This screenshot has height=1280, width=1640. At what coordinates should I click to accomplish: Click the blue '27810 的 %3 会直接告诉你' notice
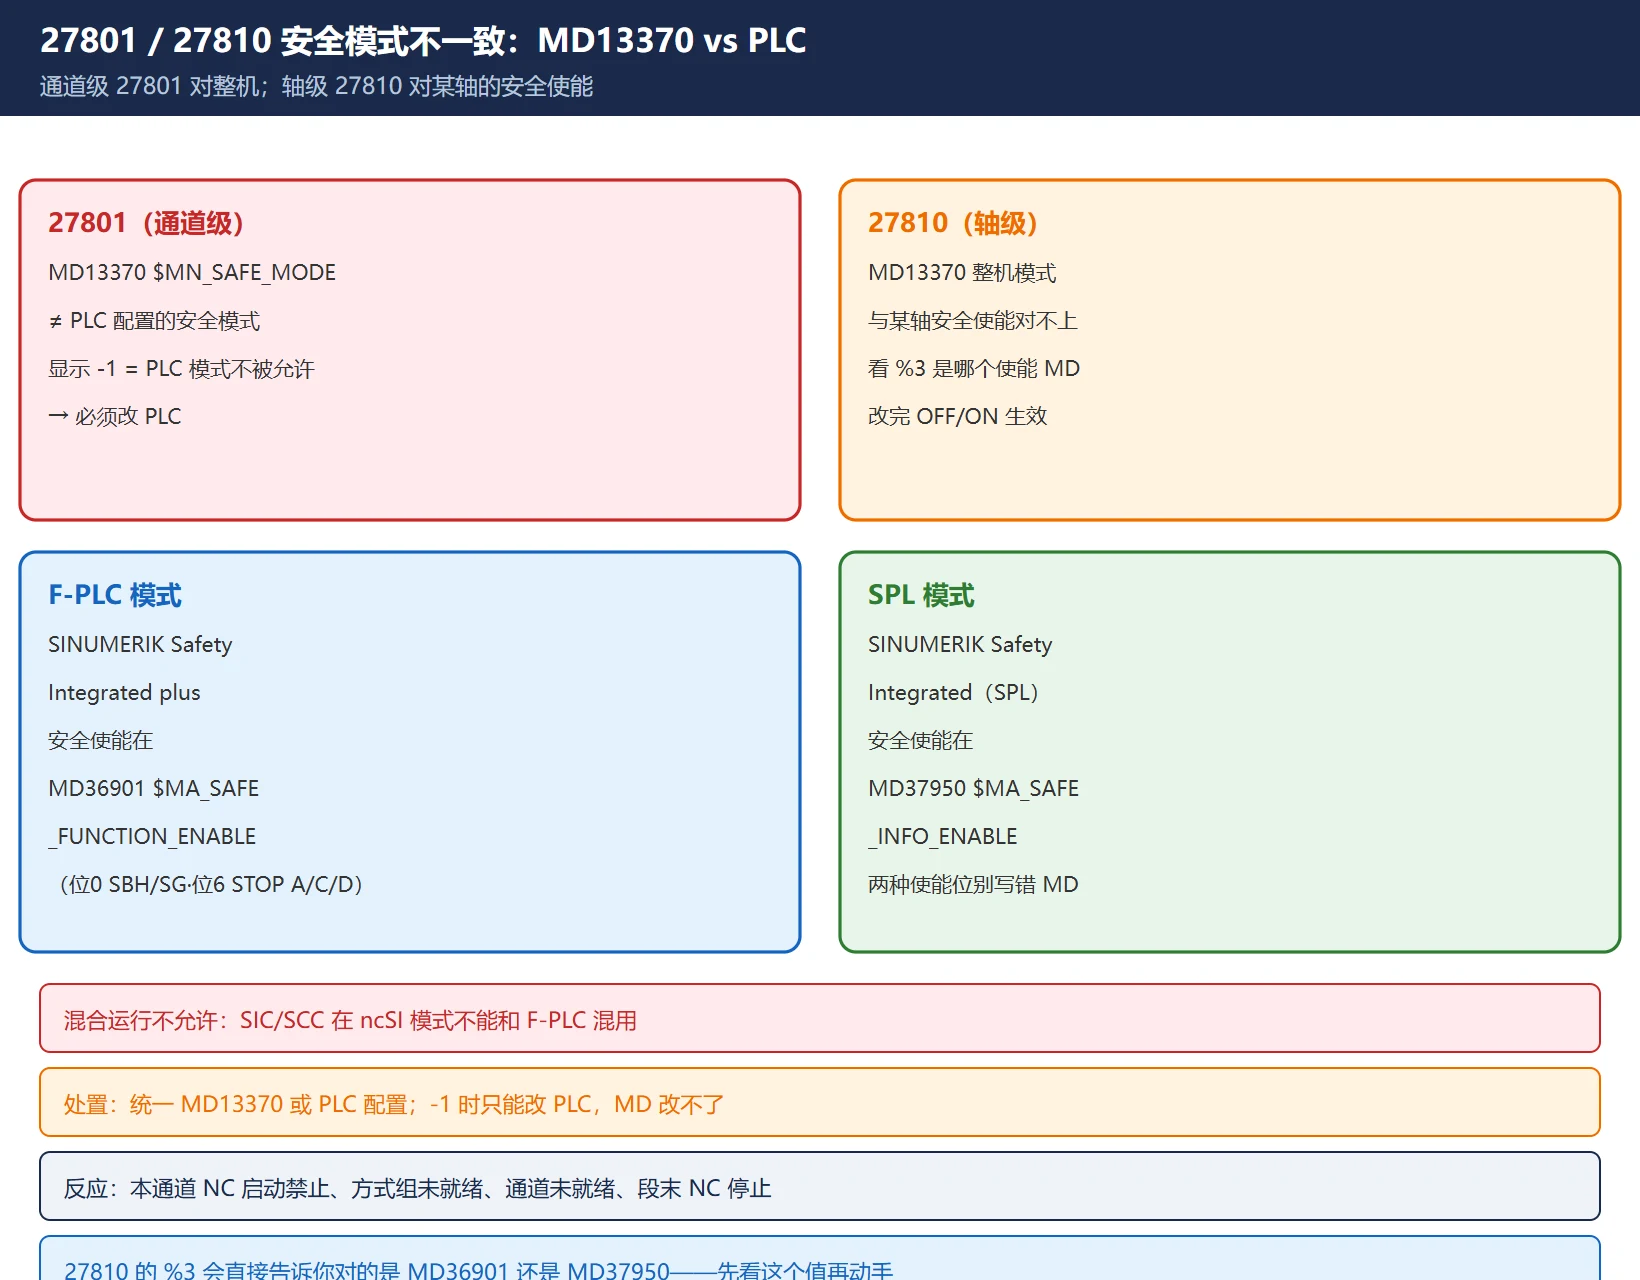click(820, 1259)
